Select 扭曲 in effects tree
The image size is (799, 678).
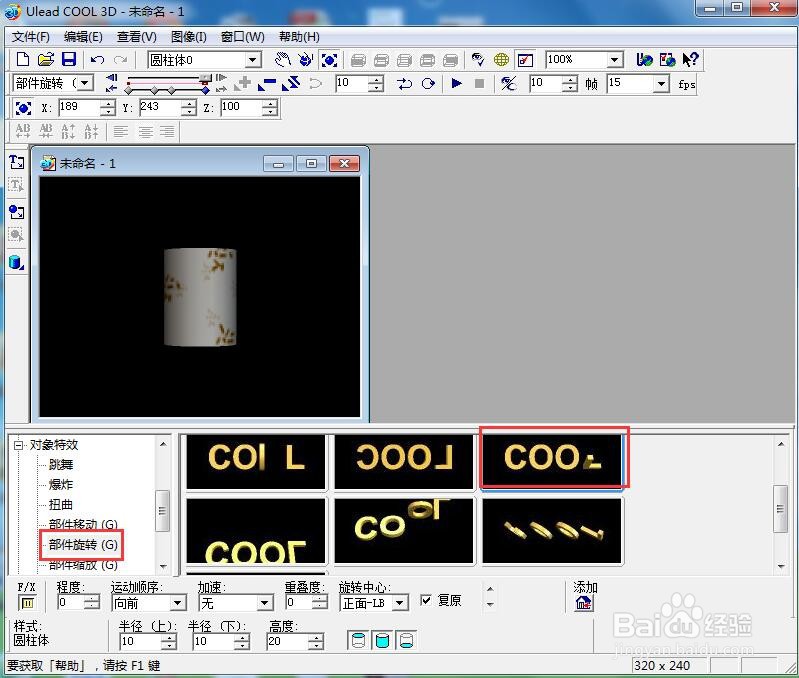[x=61, y=504]
